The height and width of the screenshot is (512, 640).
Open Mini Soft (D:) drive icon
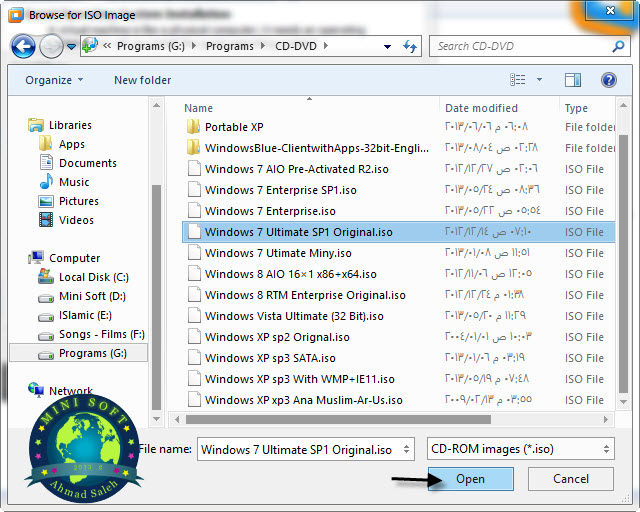pos(46,298)
